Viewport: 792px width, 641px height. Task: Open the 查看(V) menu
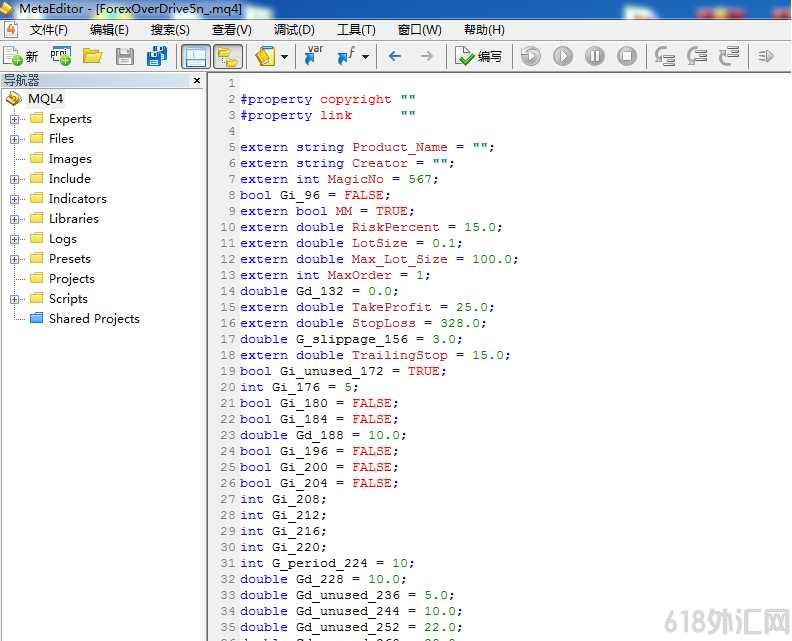pyautogui.click(x=231, y=30)
